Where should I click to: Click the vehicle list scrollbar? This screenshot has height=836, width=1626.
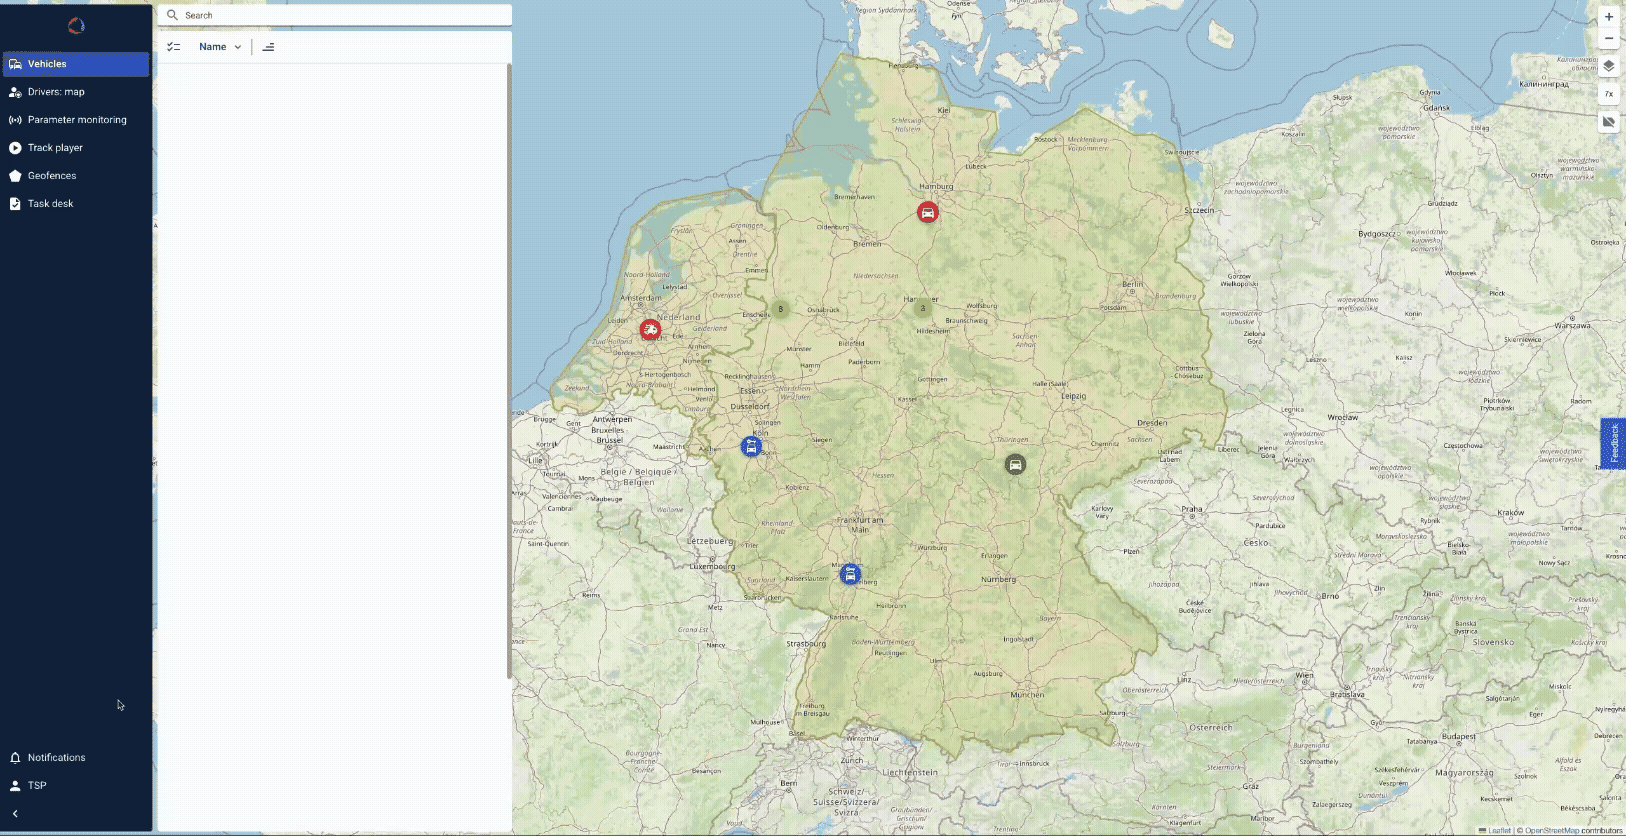click(509, 370)
